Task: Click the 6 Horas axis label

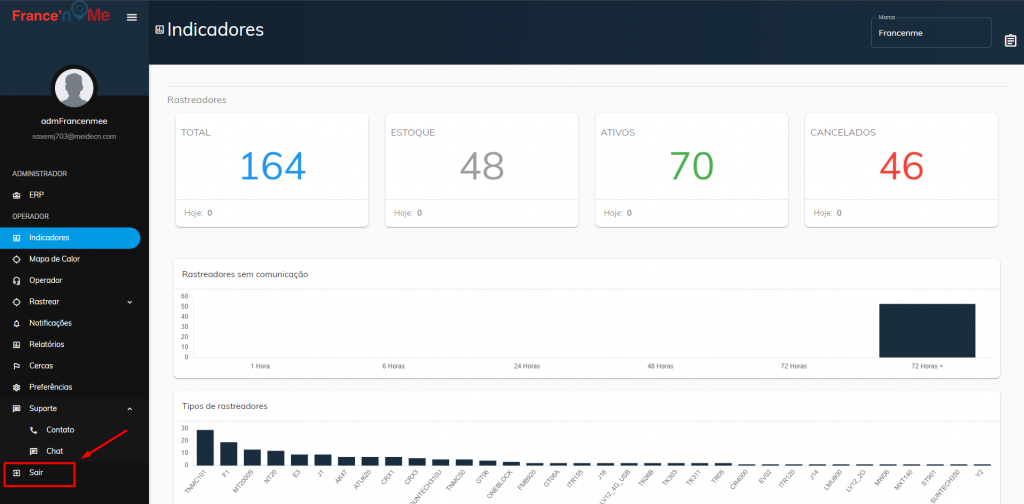Action: 393,366
